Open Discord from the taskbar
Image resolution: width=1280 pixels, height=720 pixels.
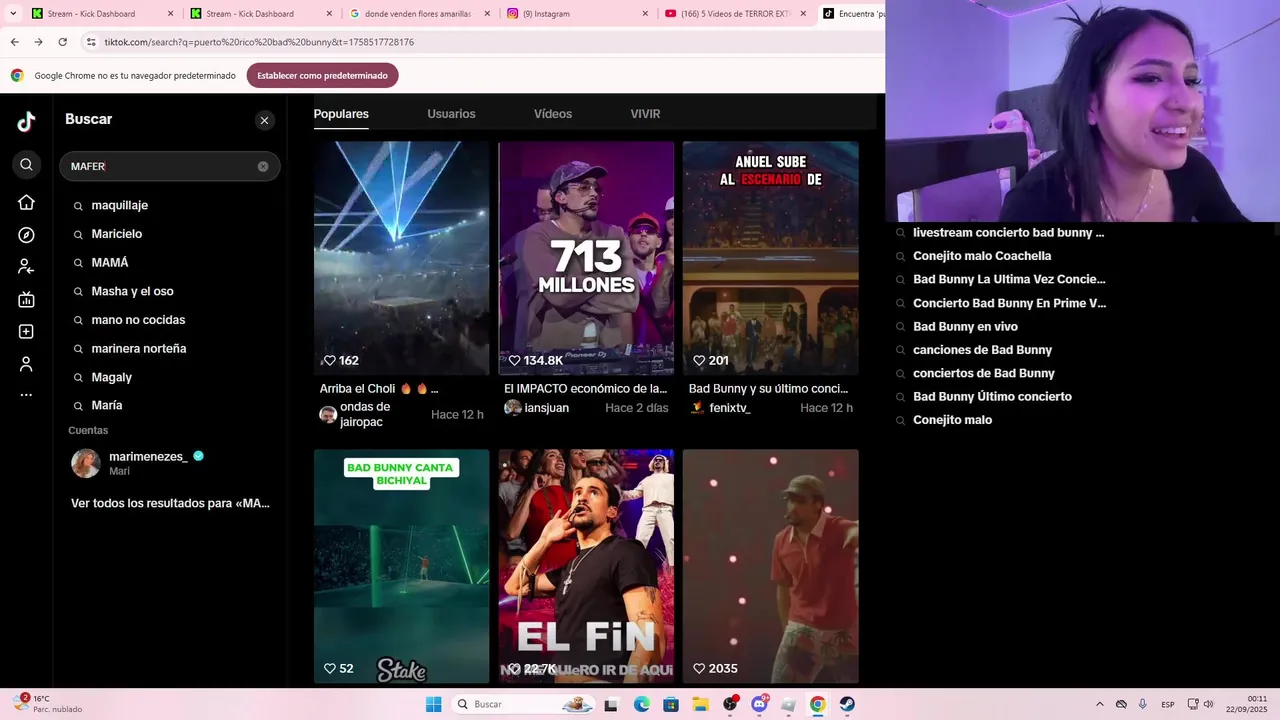pyautogui.click(x=759, y=704)
